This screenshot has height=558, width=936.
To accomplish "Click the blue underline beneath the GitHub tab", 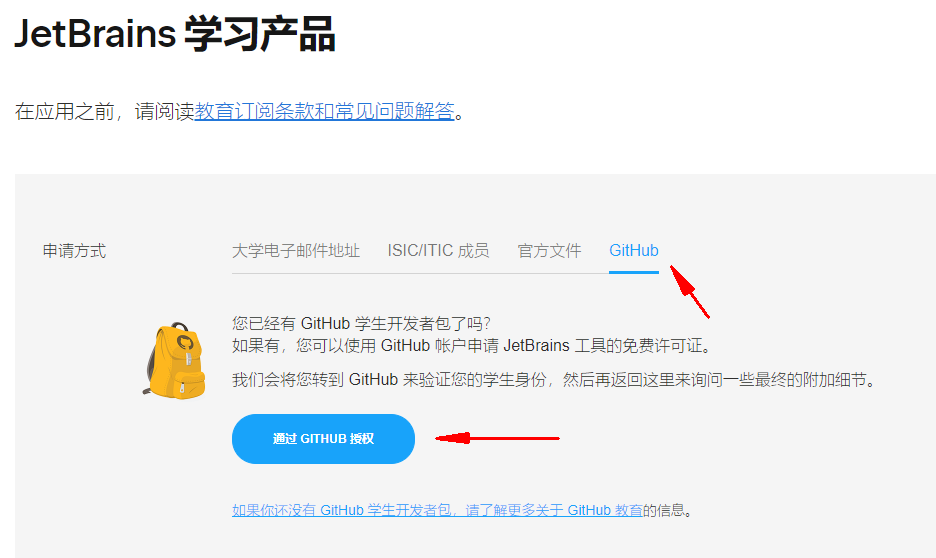I will click(x=633, y=272).
